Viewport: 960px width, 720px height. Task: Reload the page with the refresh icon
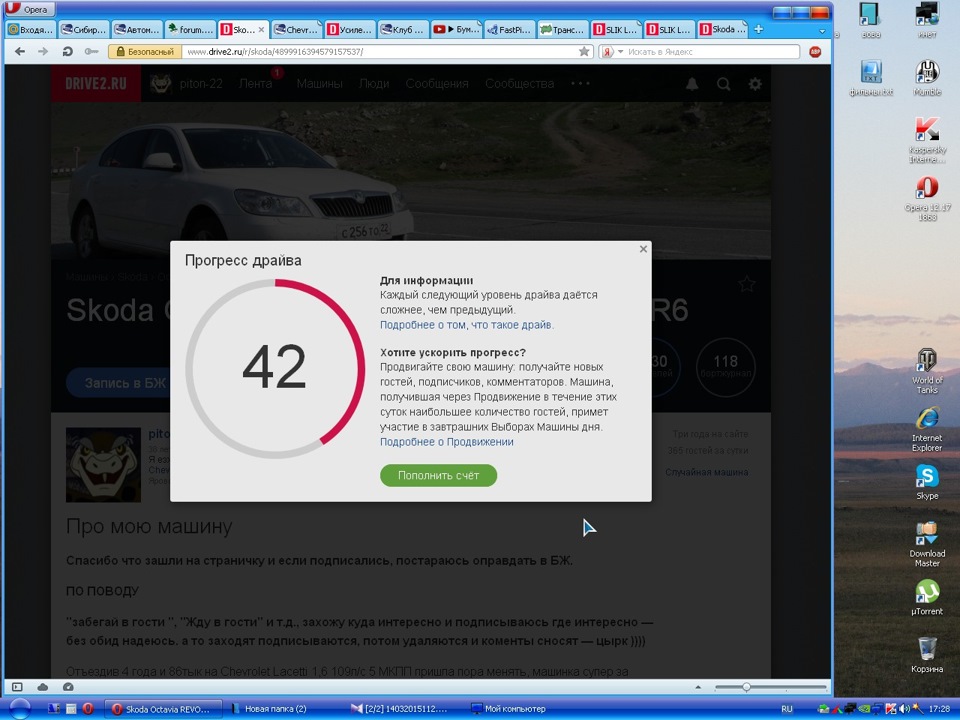pyautogui.click(x=67, y=51)
